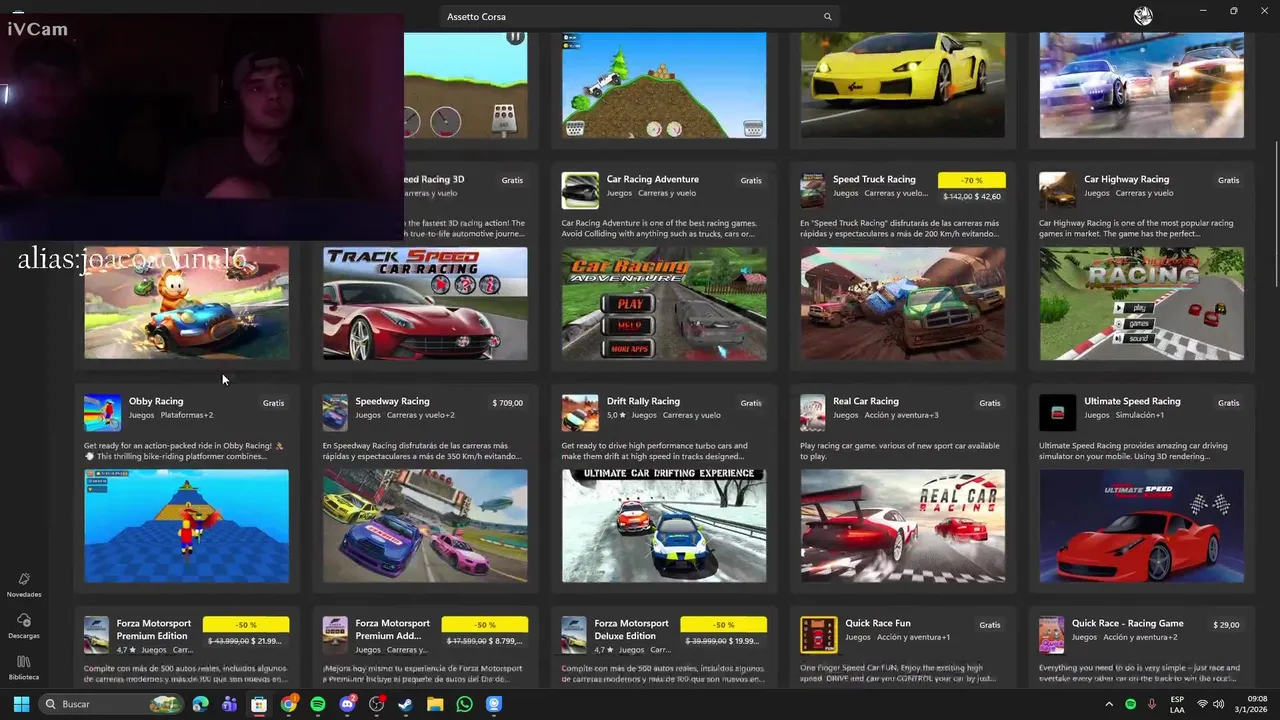1280x720 pixels.
Task: Click Gratis button for Drift Rally Racing
Action: click(751, 403)
